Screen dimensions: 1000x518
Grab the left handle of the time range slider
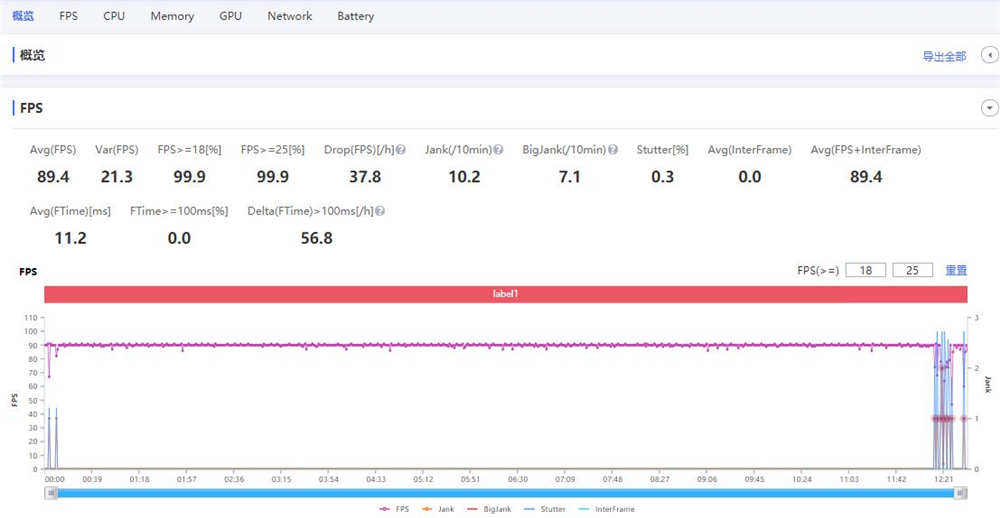coord(49,492)
